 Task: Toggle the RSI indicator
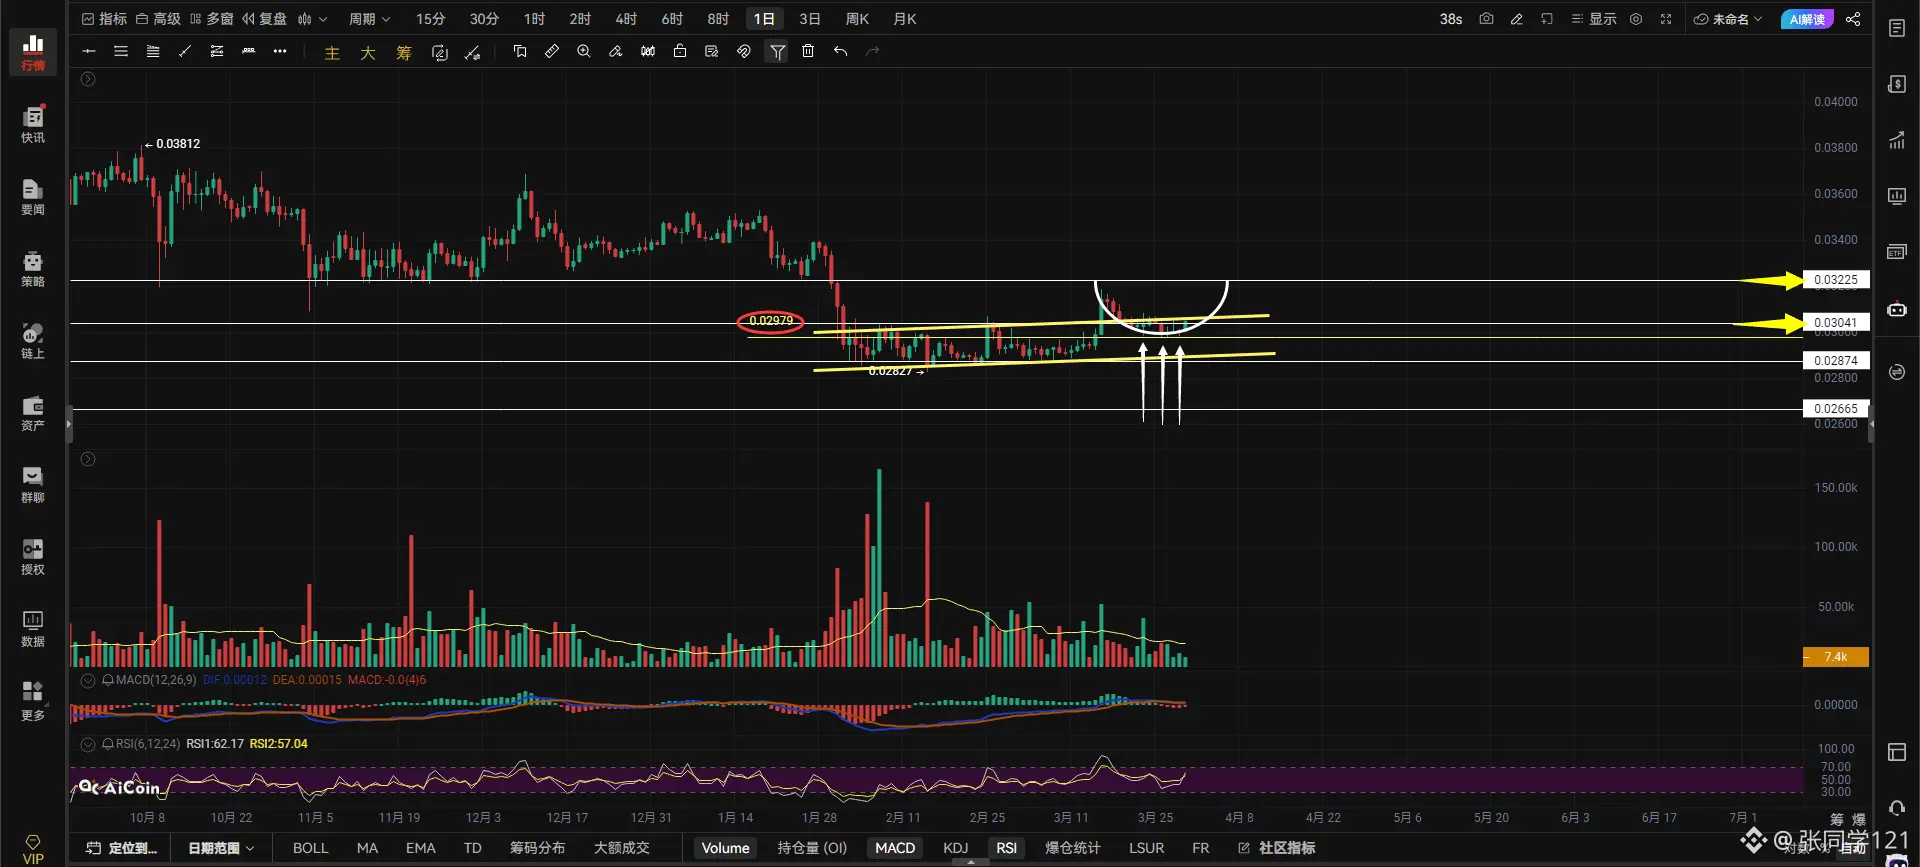tap(1006, 848)
